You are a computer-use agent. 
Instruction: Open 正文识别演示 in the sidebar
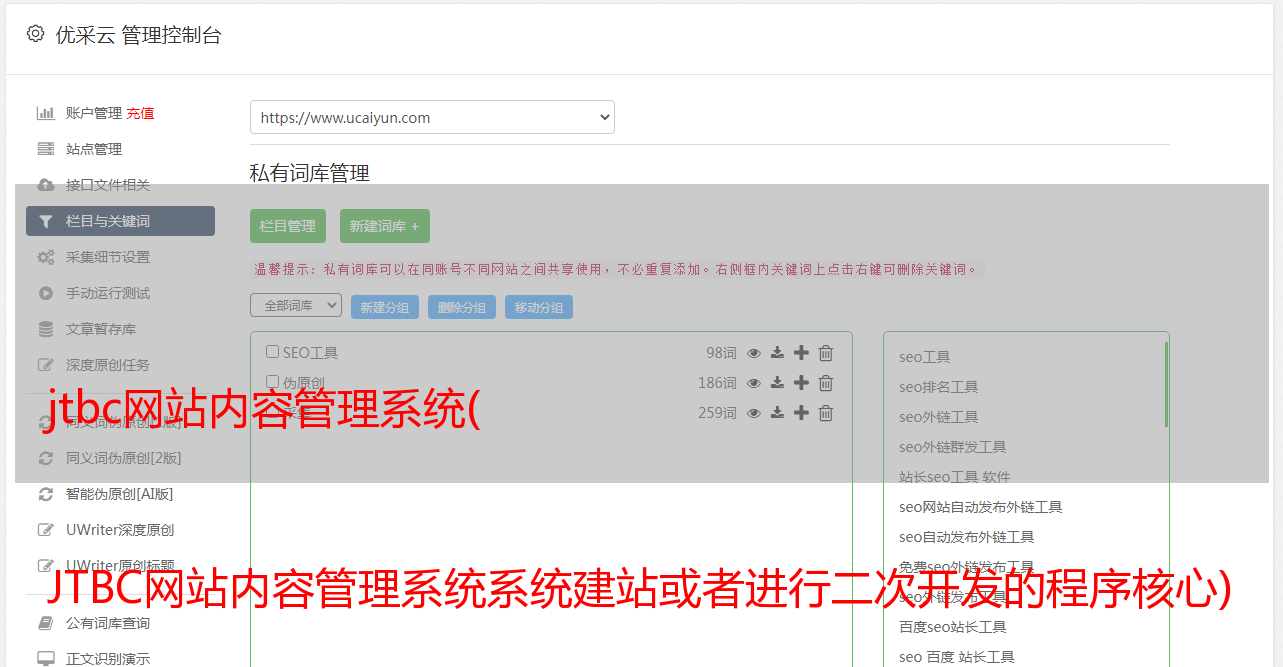(108, 659)
